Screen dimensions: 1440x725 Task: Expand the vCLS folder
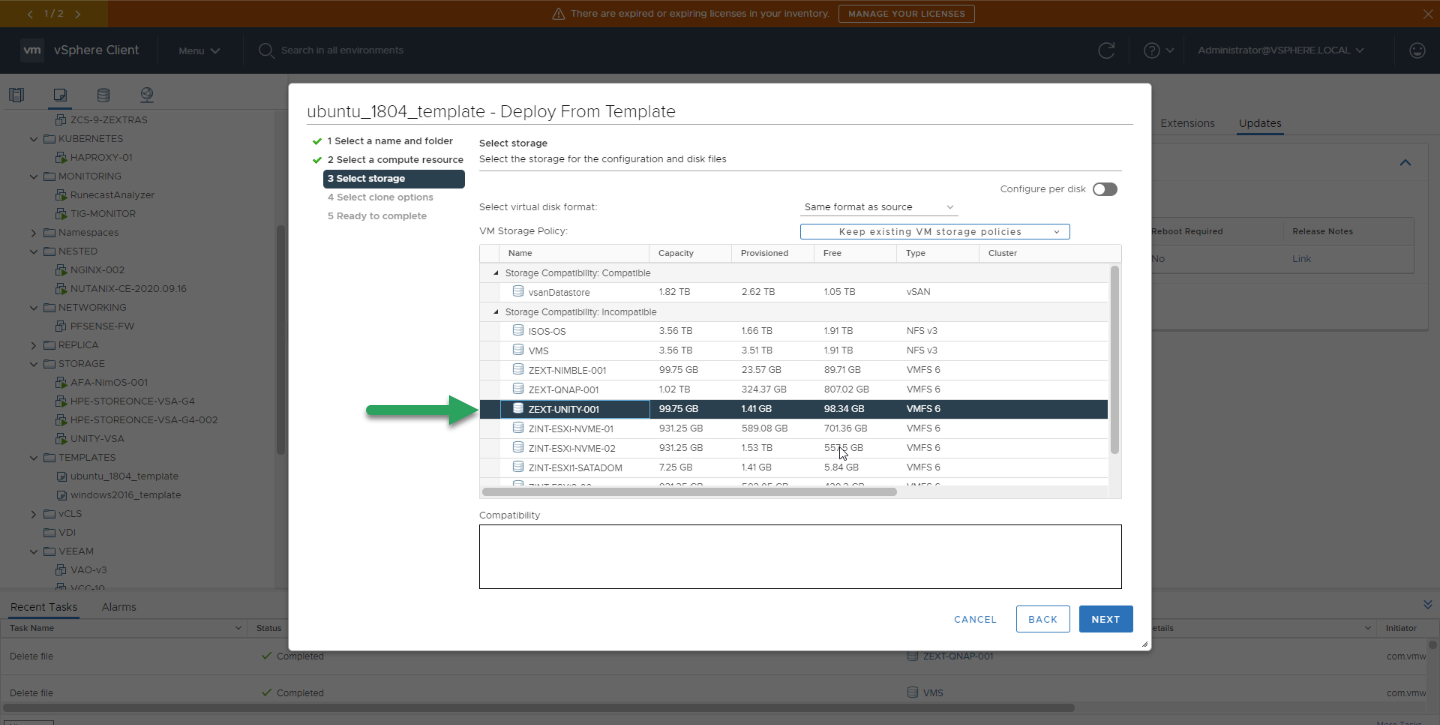(35, 514)
